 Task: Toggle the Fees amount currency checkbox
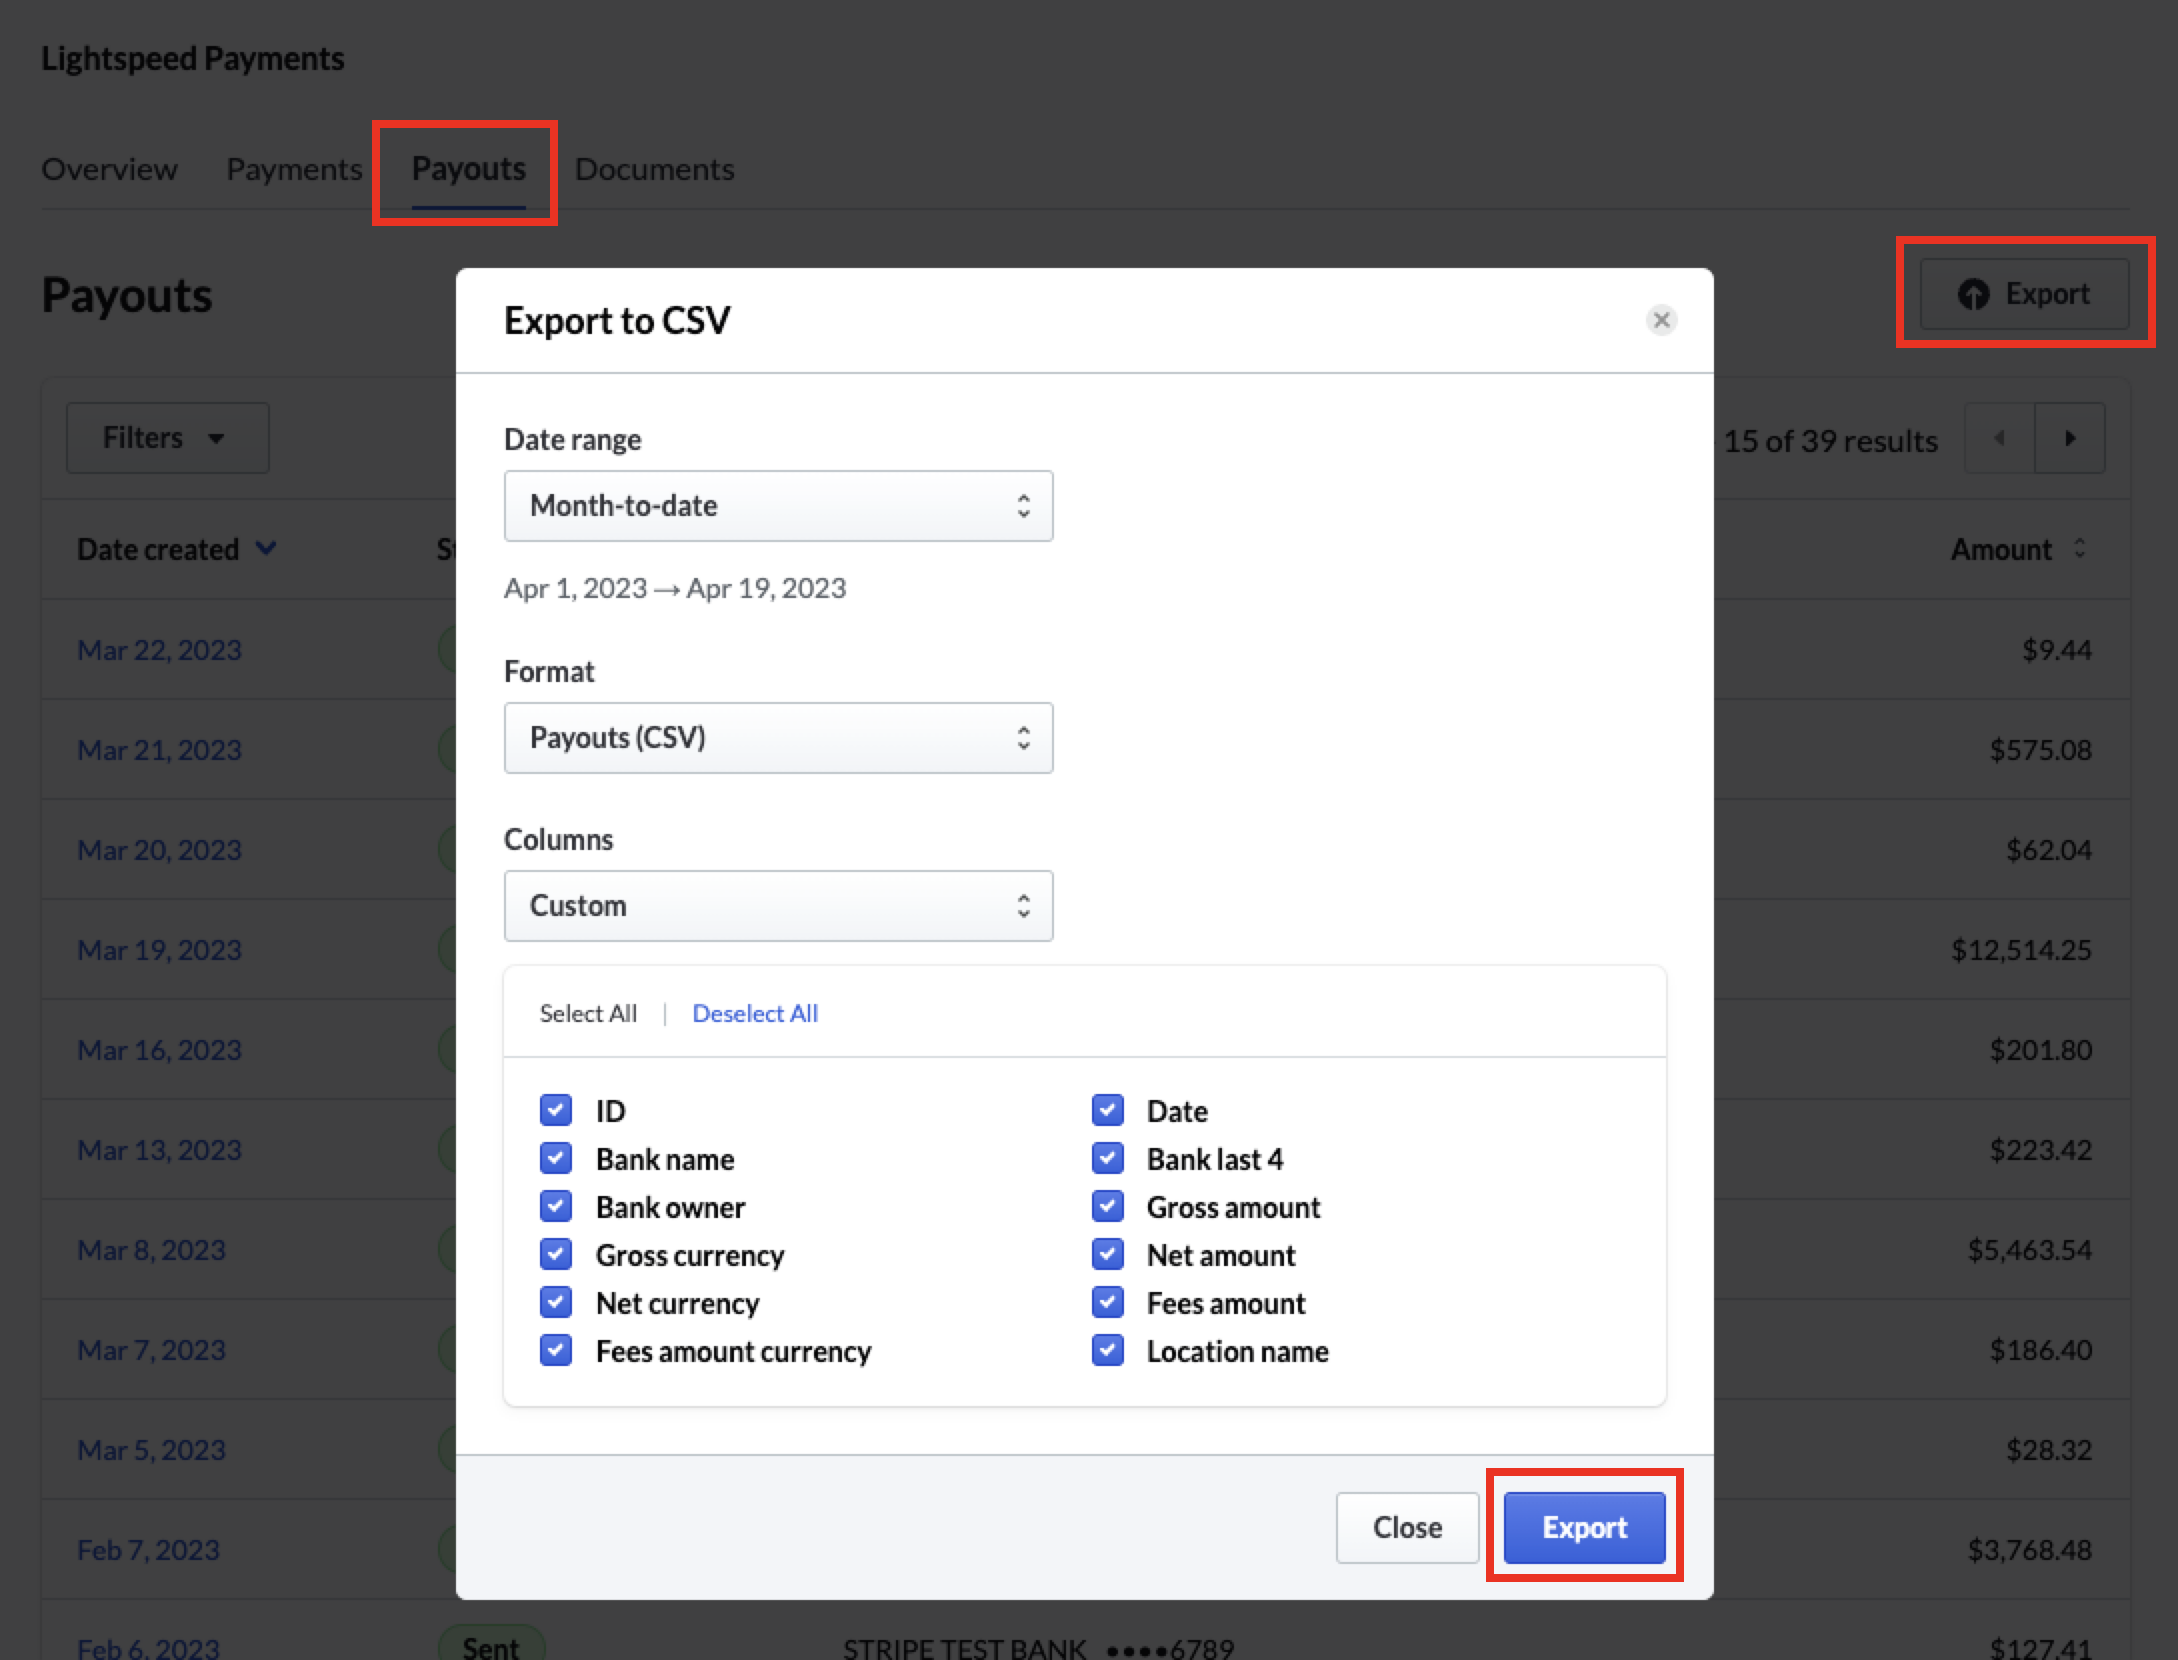(556, 1350)
